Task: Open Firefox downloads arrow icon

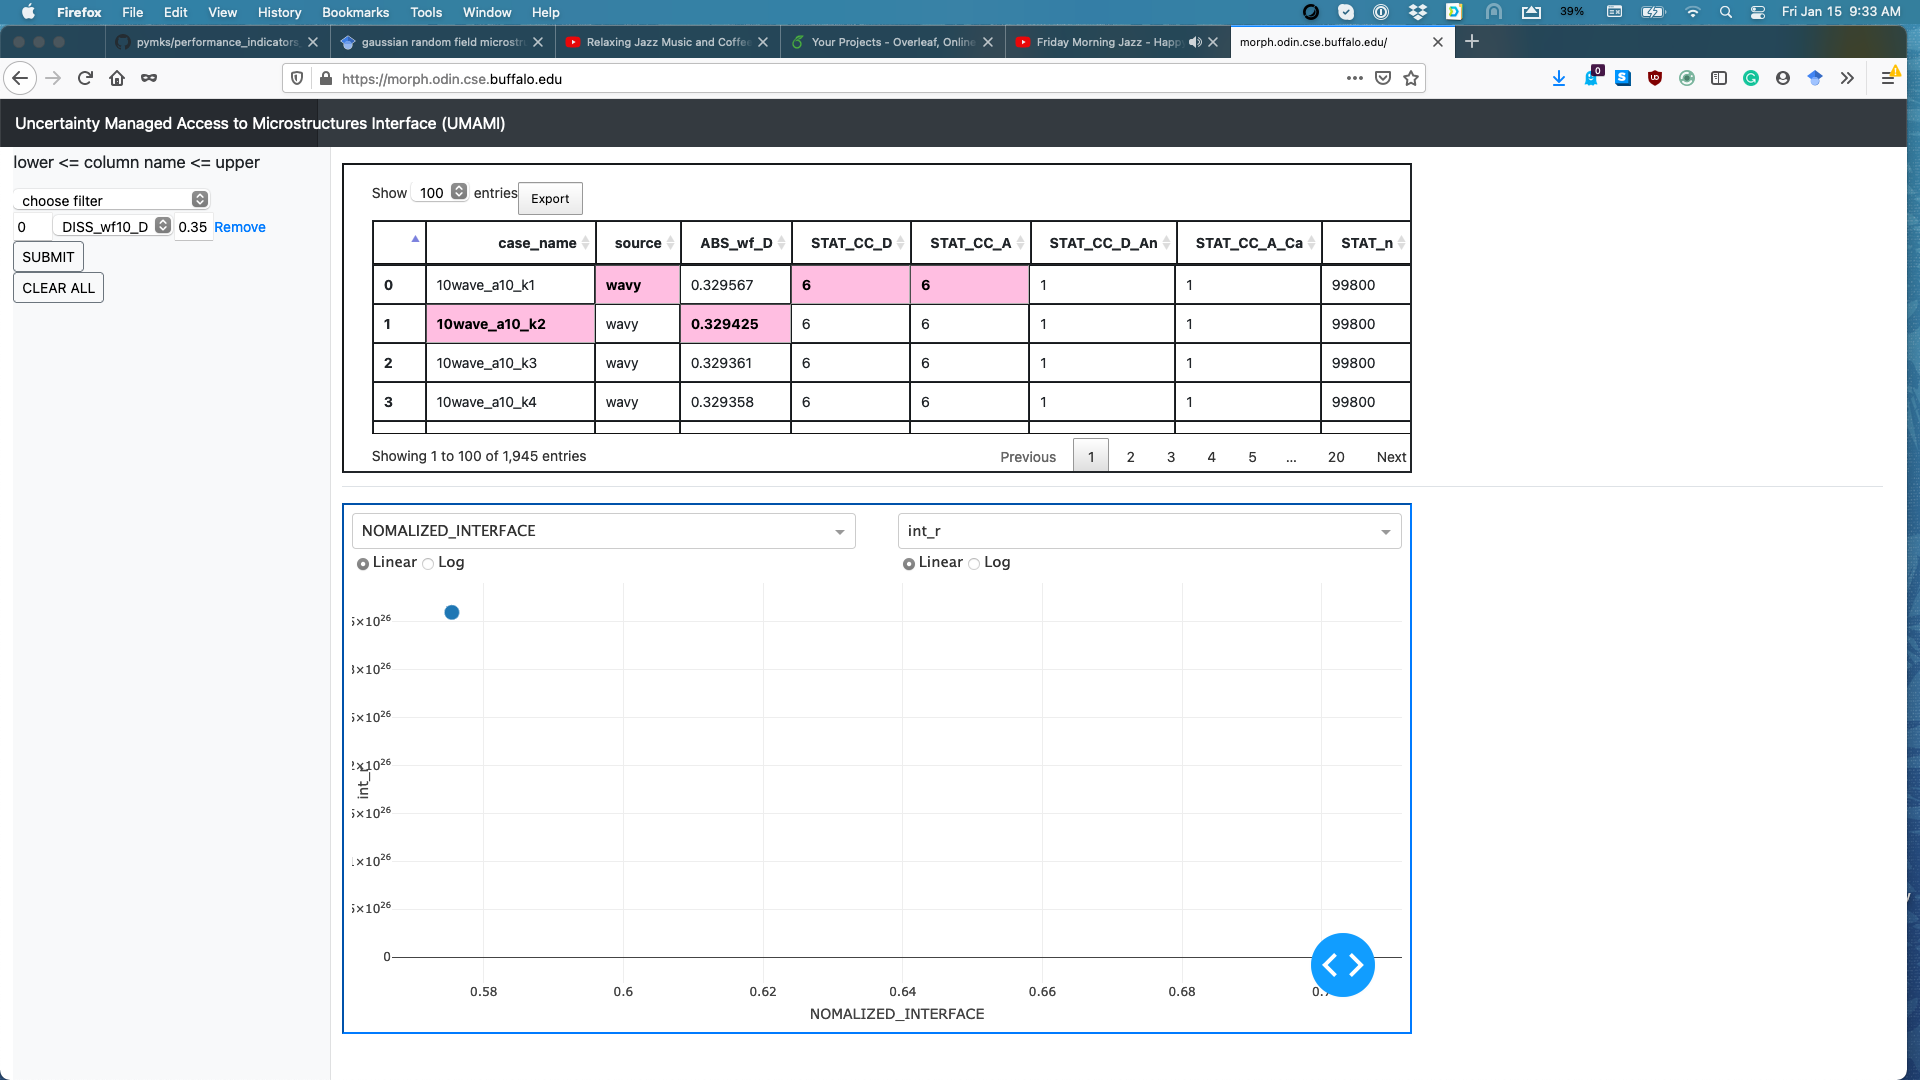Action: 1558,78
